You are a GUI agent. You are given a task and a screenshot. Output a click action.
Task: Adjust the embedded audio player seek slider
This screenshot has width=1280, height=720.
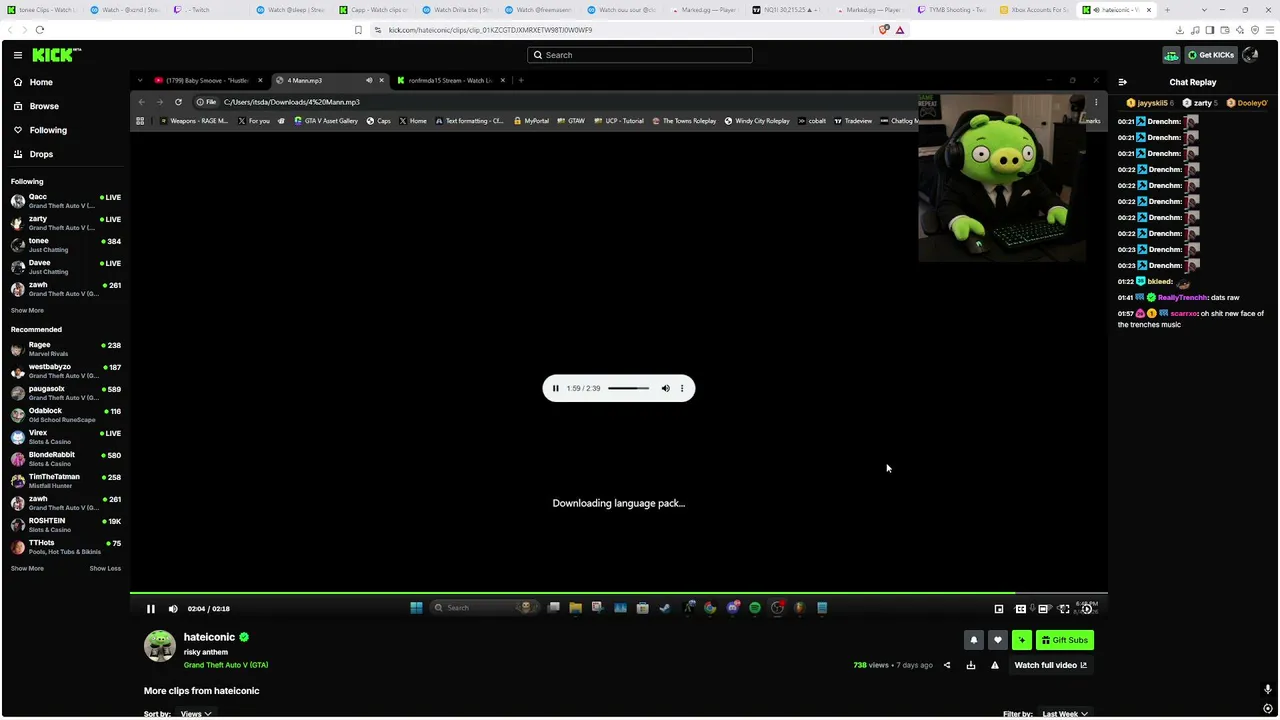pos(628,388)
